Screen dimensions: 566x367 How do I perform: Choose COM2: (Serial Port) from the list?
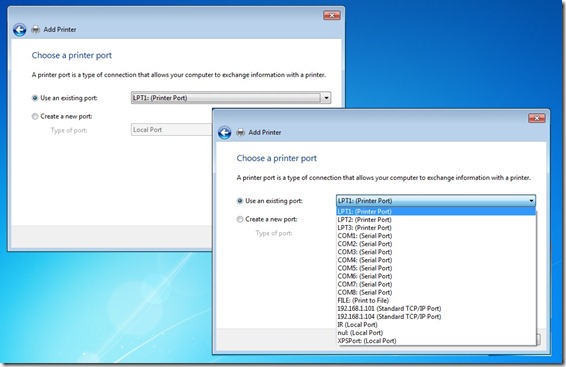(436, 244)
